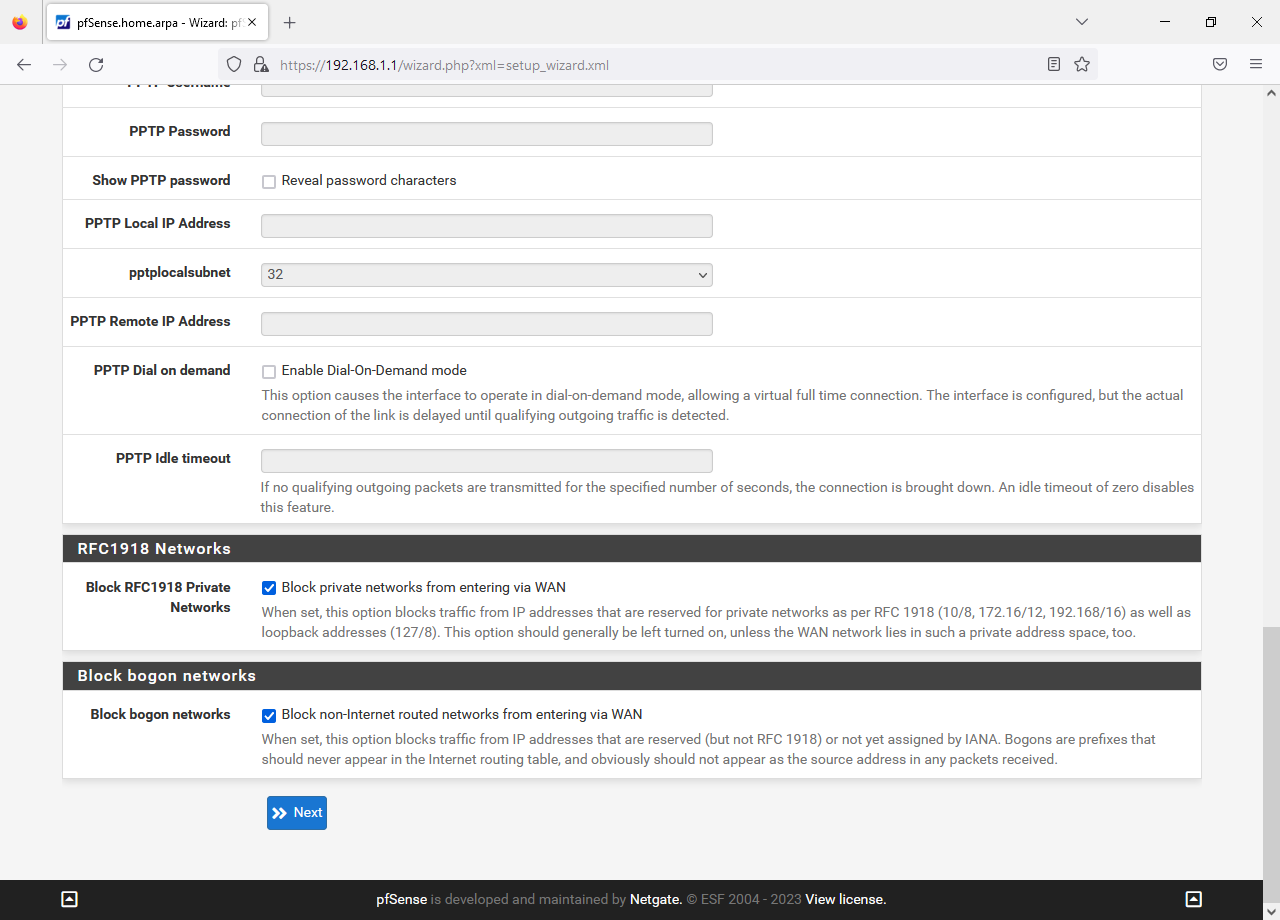Click the scrollbar down arrow
The height and width of the screenshot is (920, 1280).
click(x=1271, y=912)
